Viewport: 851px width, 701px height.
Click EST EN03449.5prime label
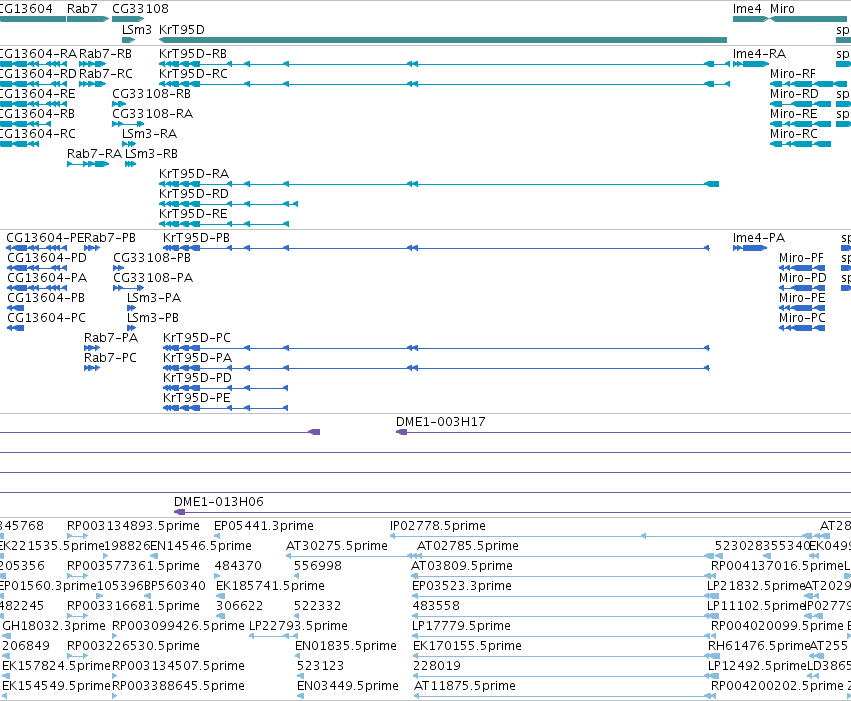(x=347, y=686)
